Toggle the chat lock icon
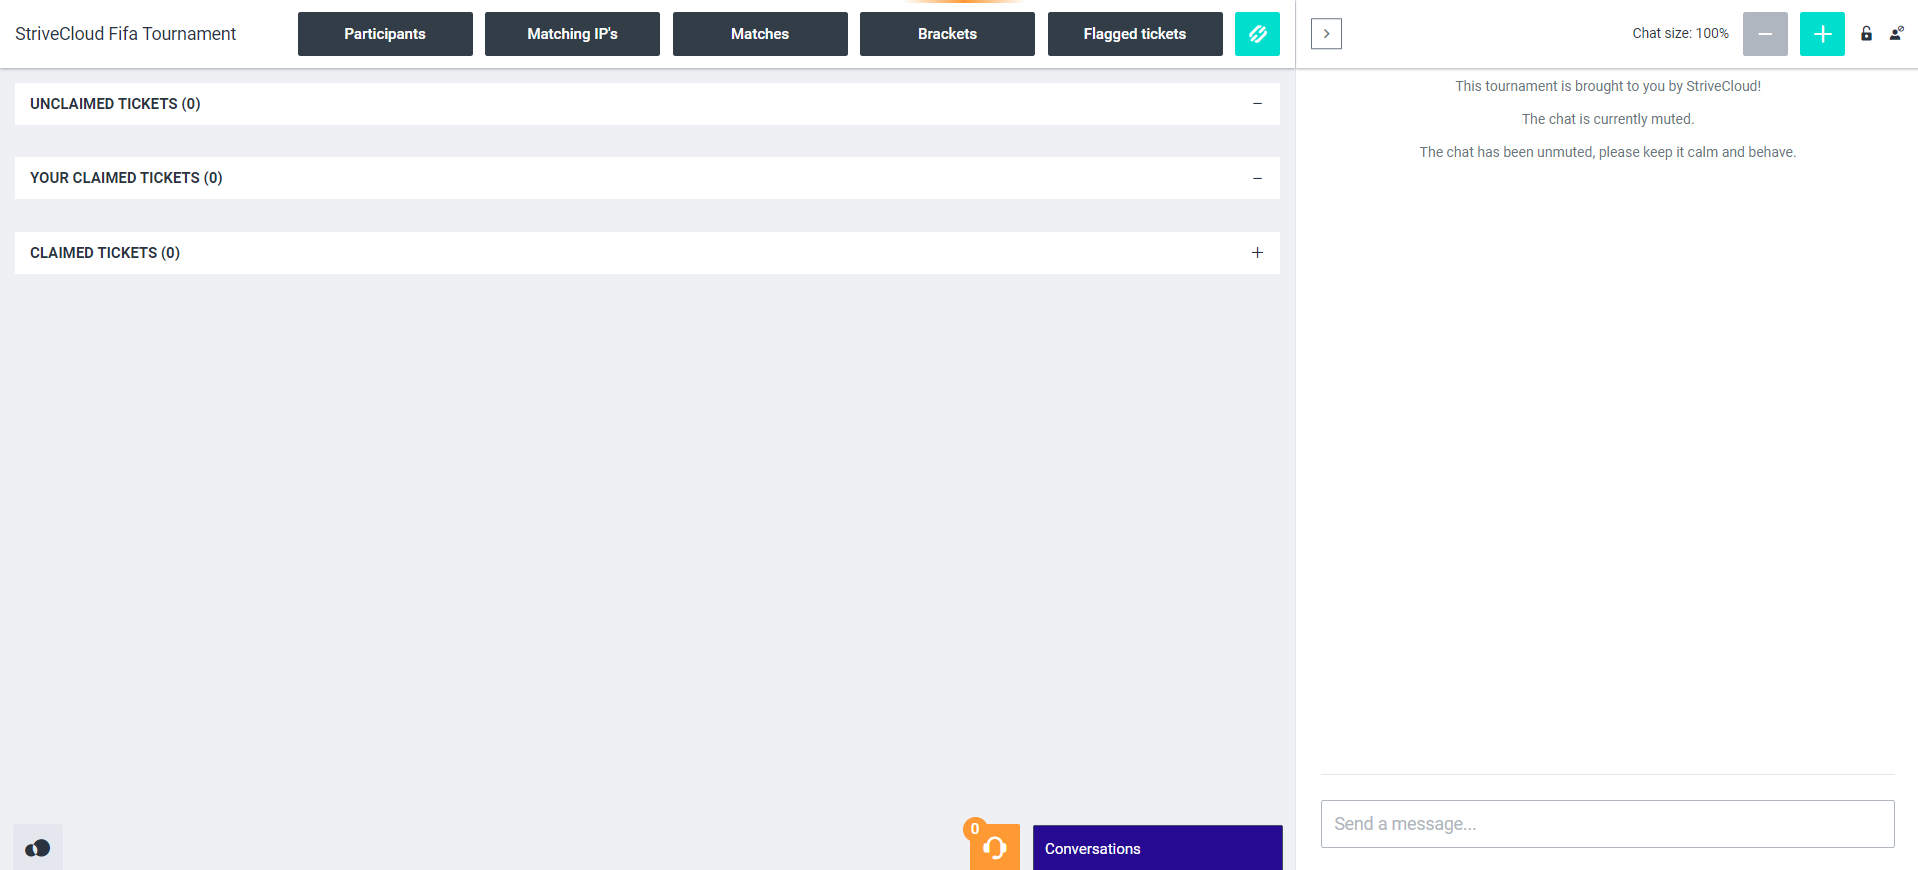 [1866, 34]
